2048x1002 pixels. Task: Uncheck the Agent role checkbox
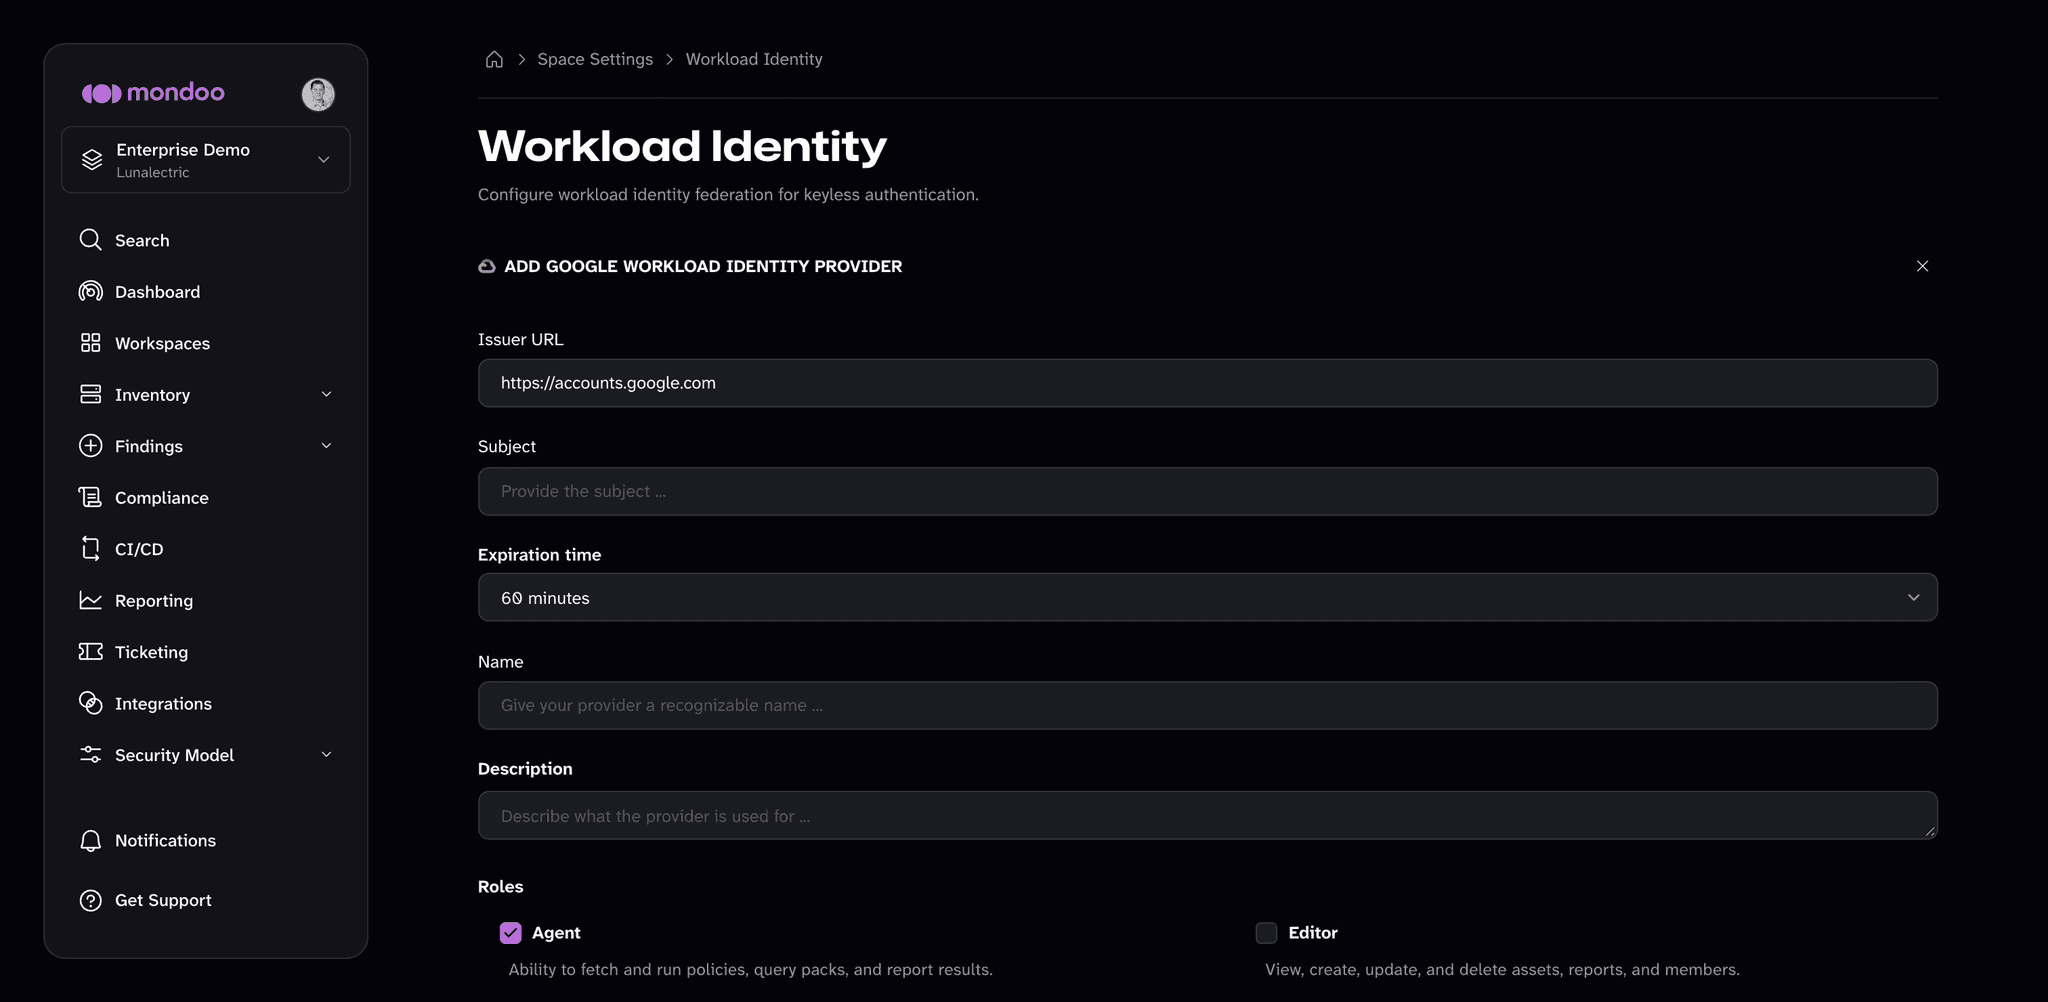(x=510, y=933)
